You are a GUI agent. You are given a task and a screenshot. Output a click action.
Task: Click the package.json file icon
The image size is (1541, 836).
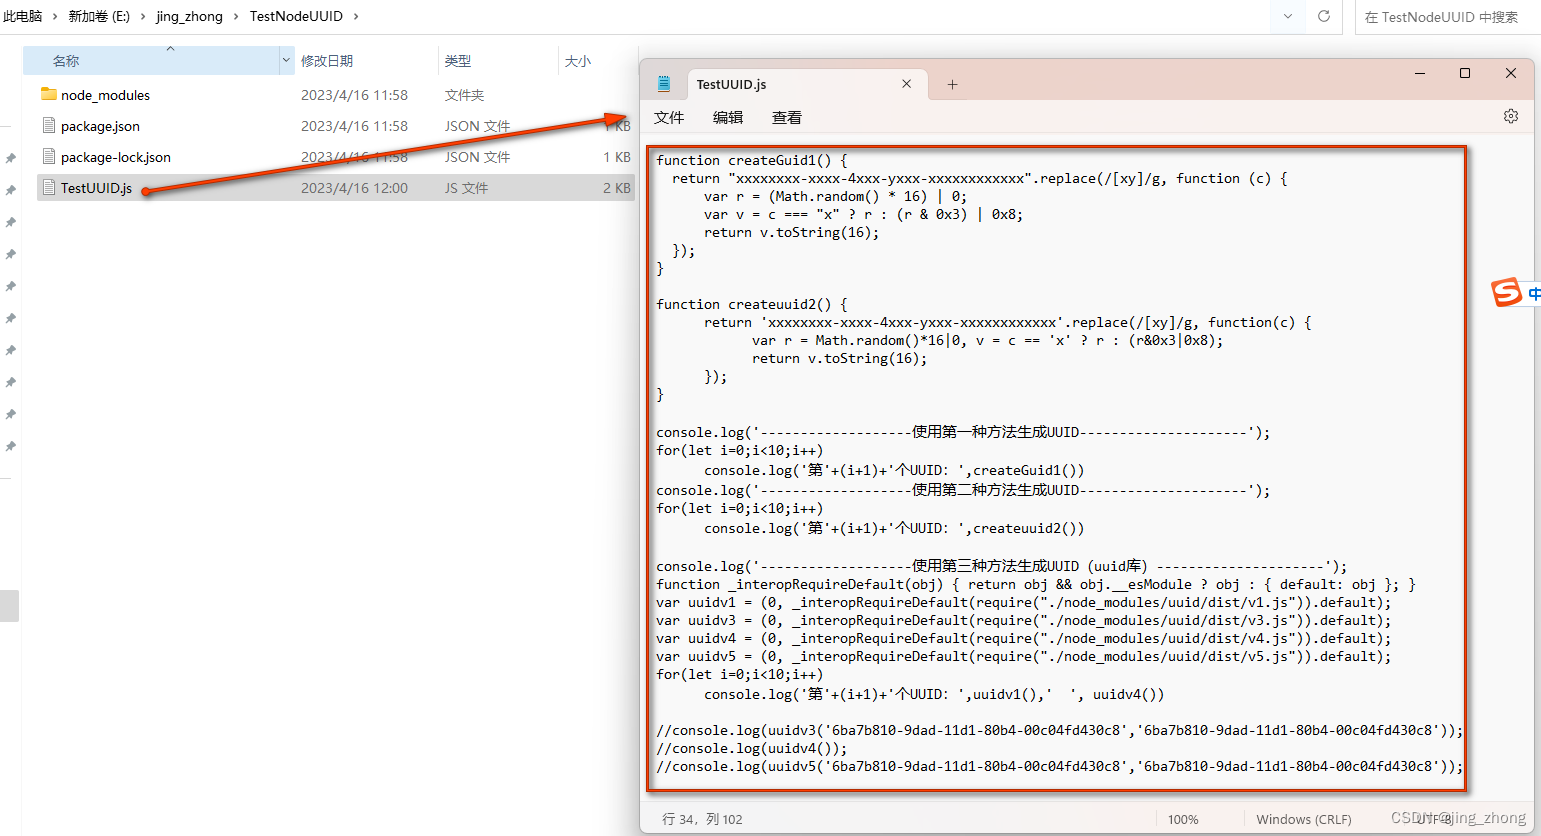click(49, 125)
